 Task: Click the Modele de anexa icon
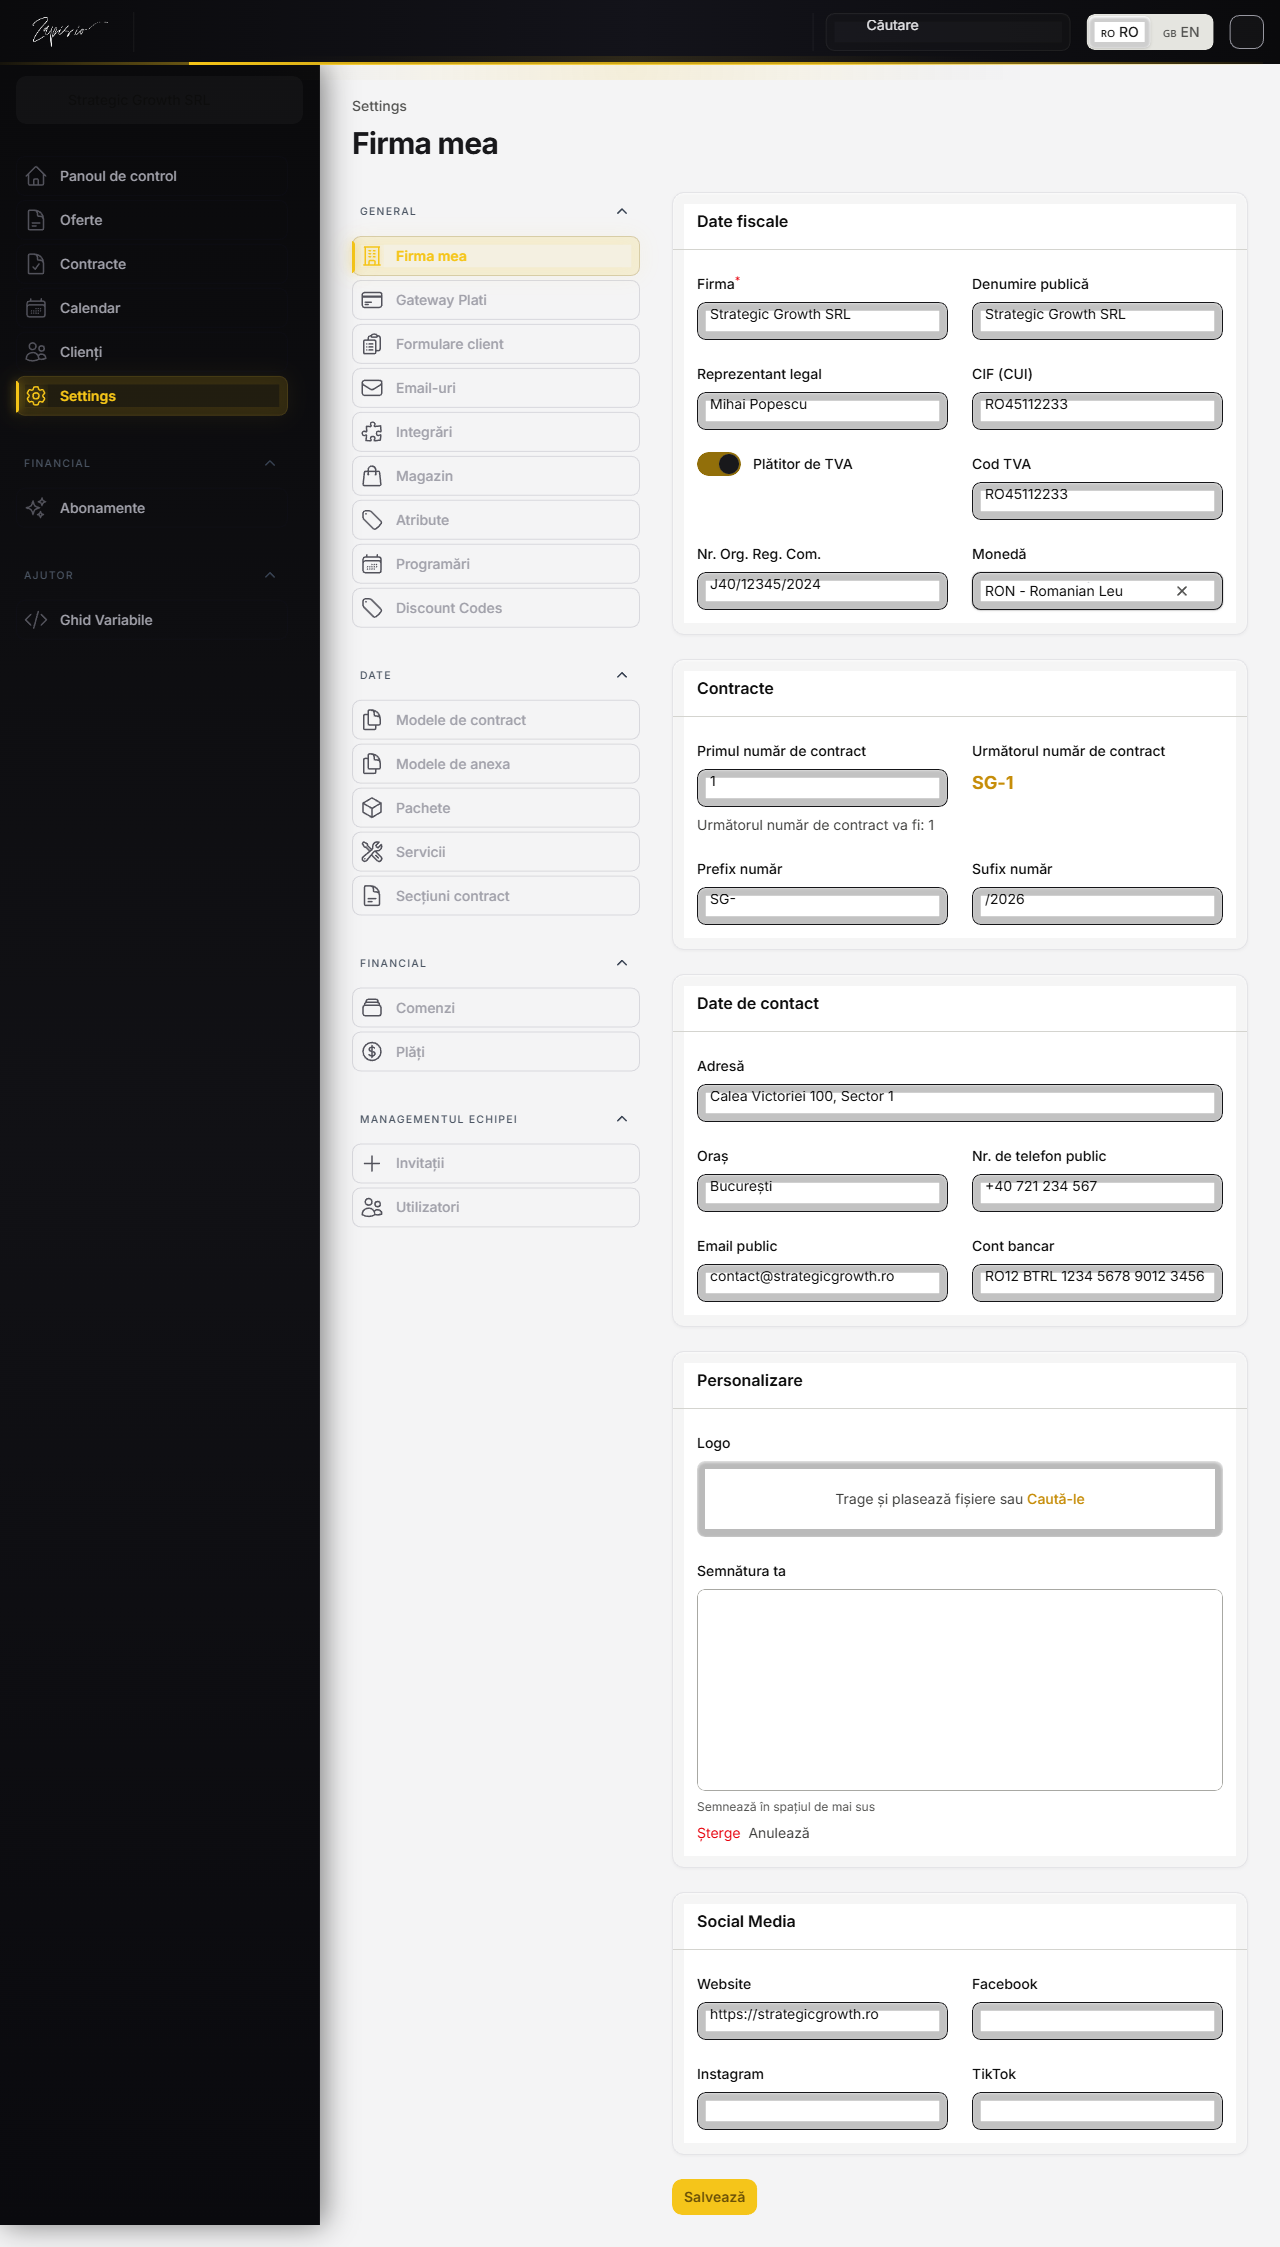pyautogui.click(x=372, y=764)
